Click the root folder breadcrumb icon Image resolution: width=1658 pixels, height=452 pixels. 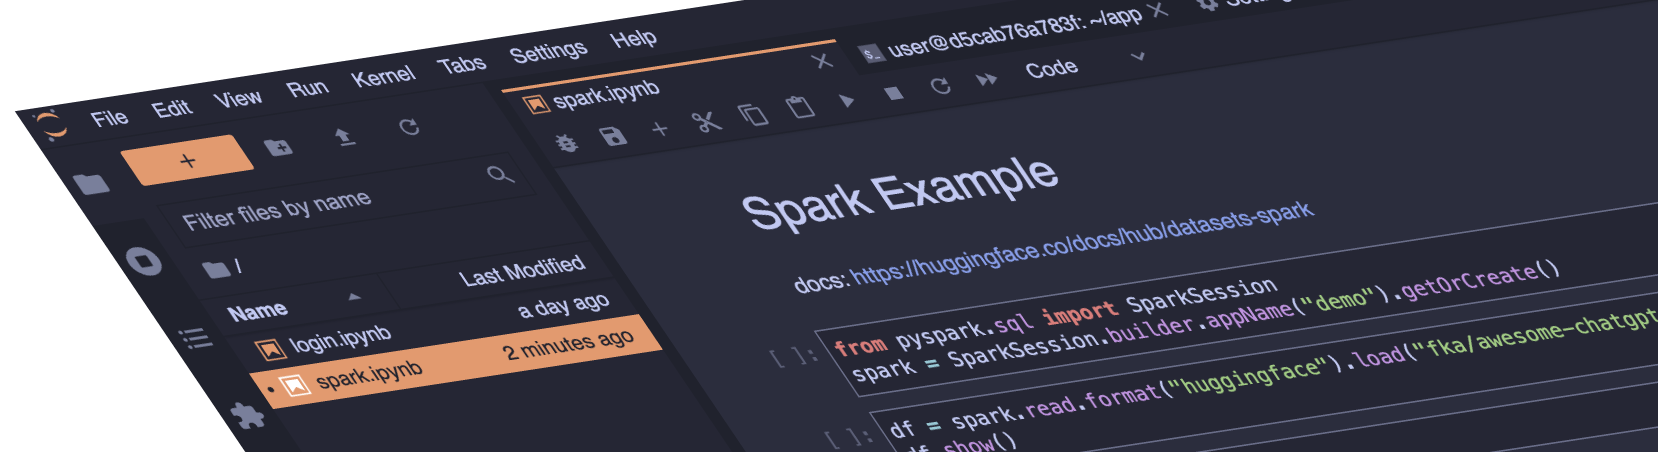[x=215, y=269]
